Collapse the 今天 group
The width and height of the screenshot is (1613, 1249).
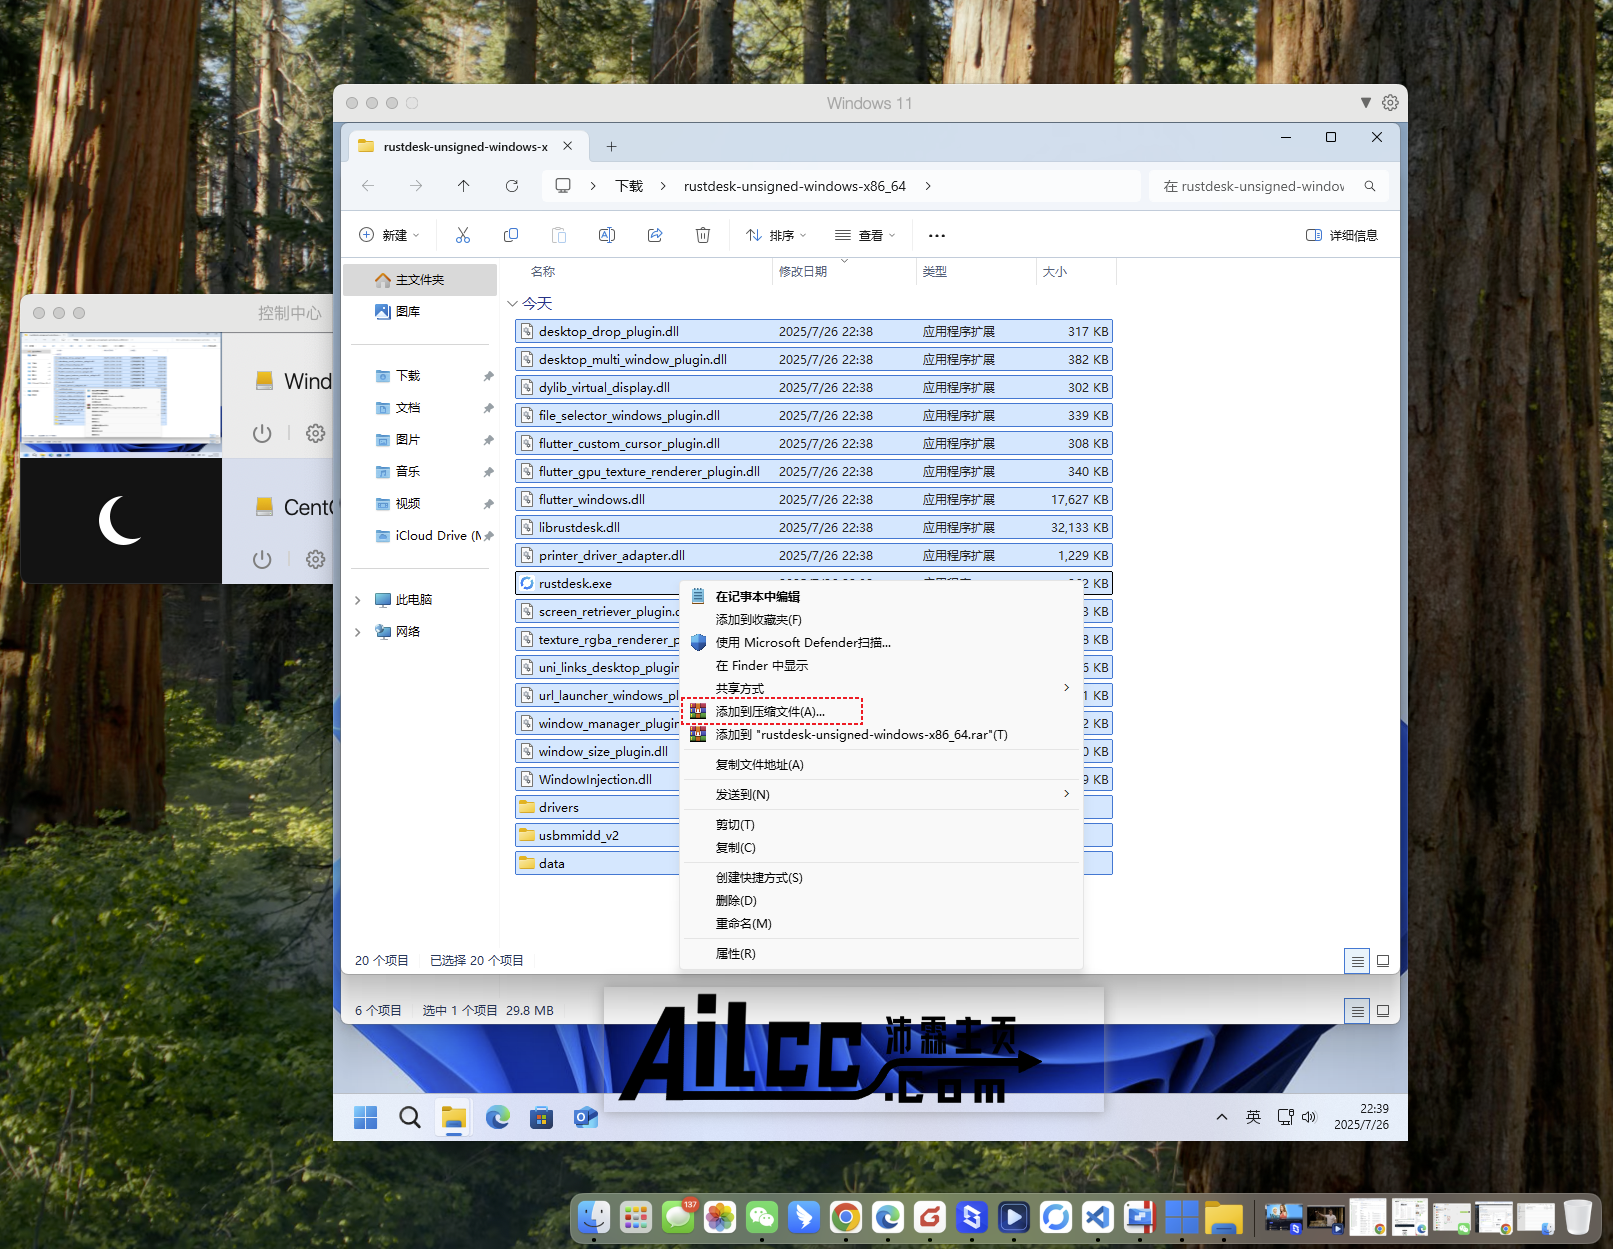coord(512,303)
